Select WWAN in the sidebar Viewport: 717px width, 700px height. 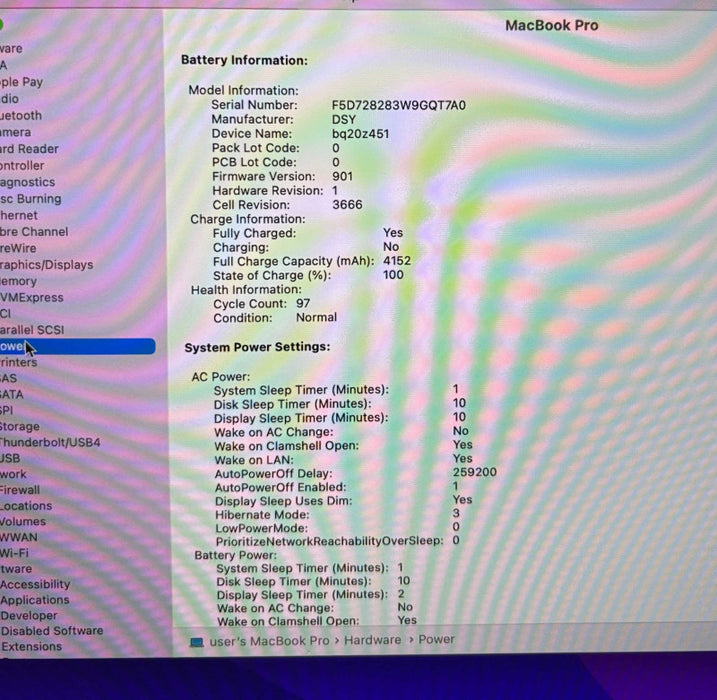click(x=19, y=537)
